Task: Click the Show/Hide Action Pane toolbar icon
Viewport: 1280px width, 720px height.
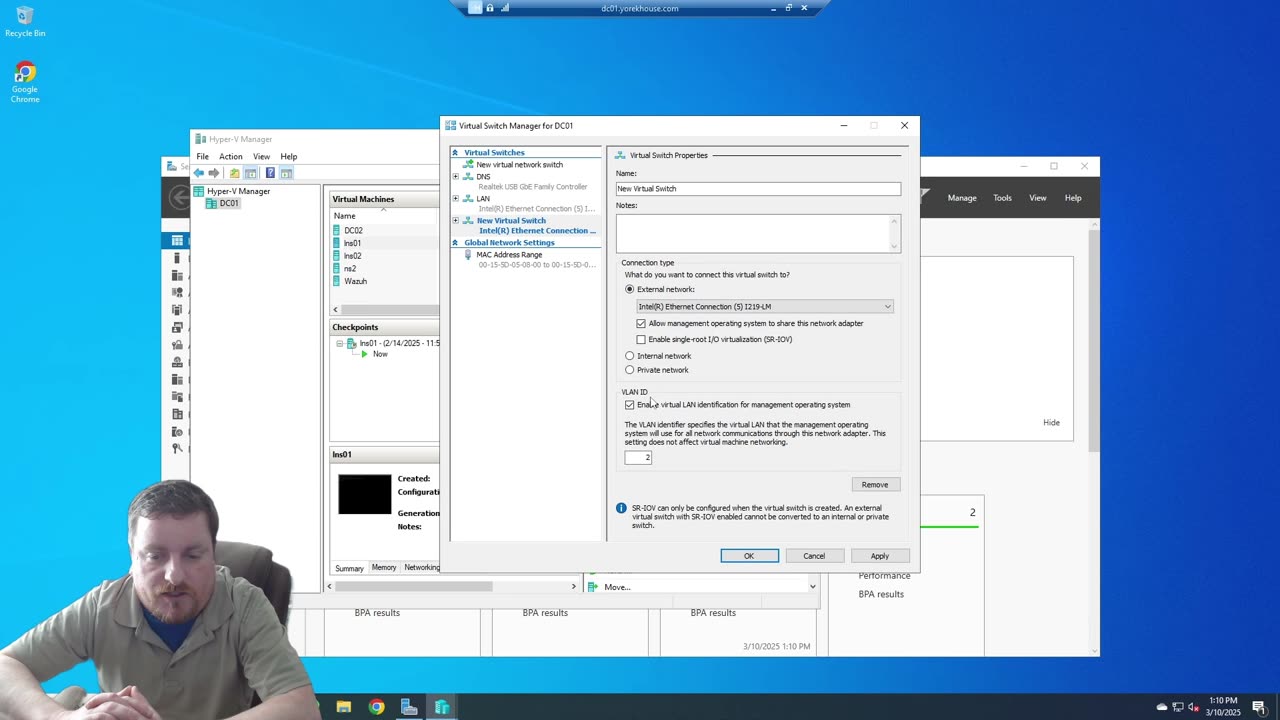Action: [286, 173]
